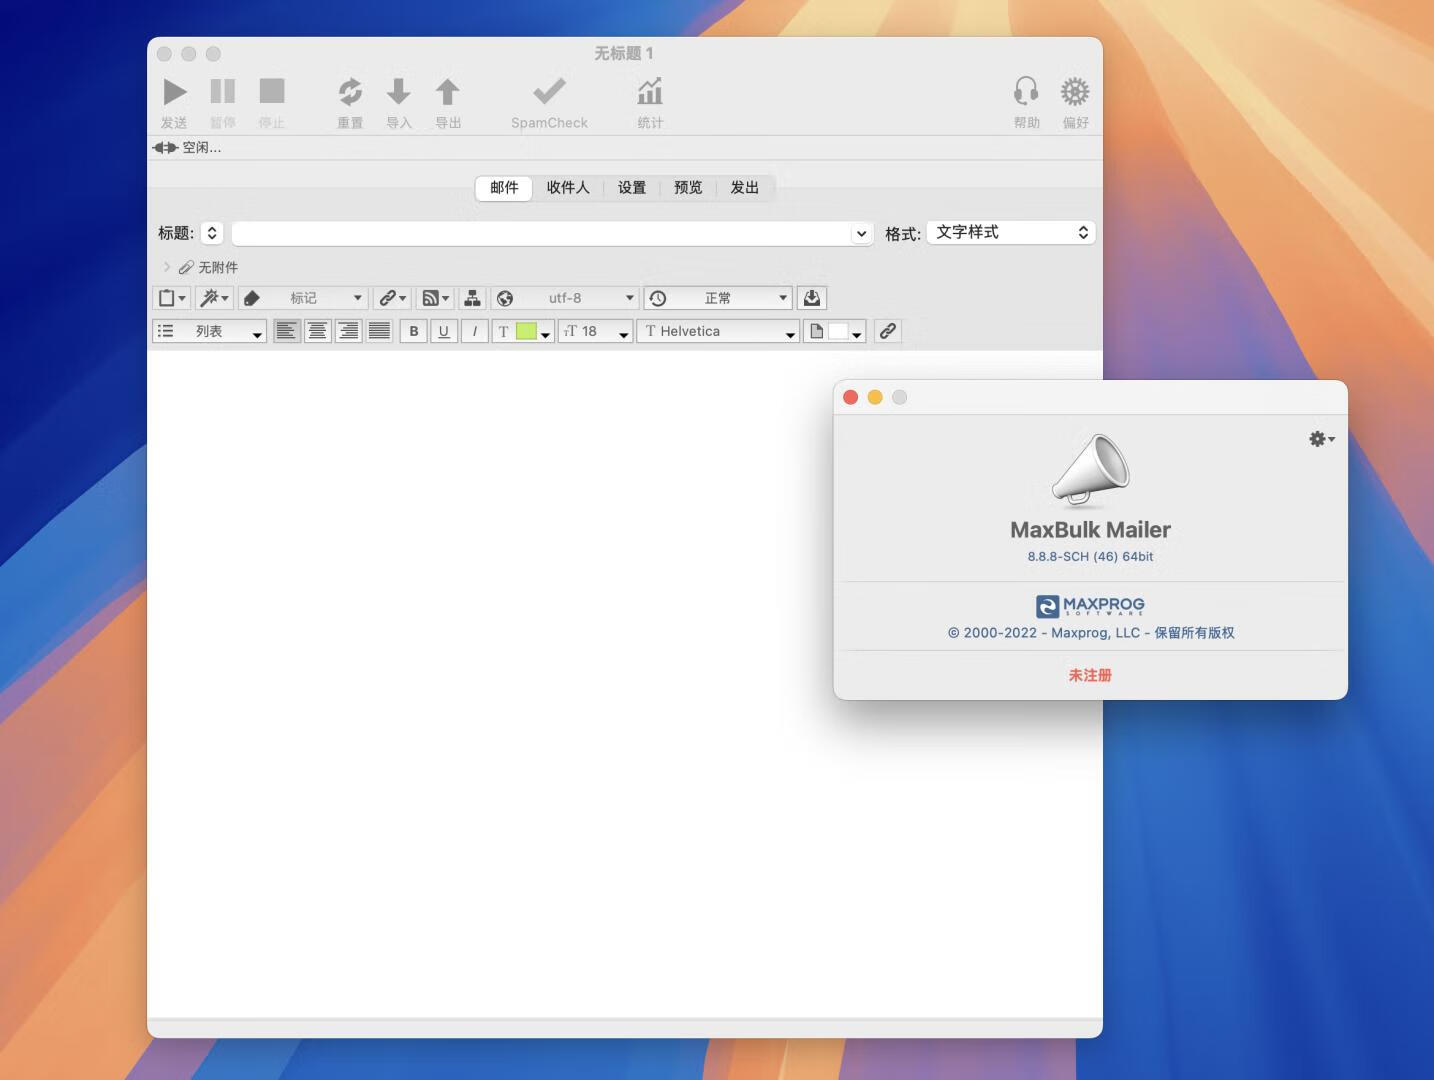Center align the text
The height and width of the screenshot is (1080, 1434).
(317, 331)
